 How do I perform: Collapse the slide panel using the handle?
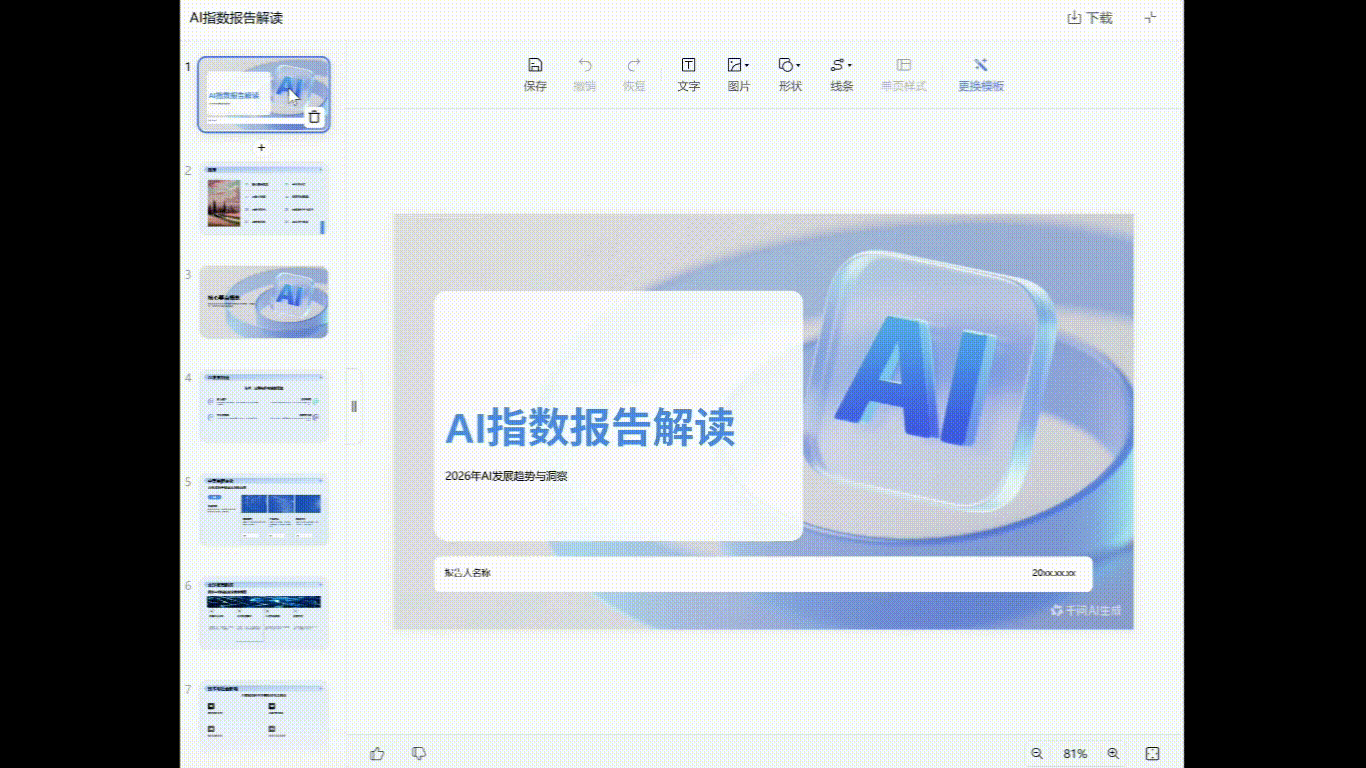[353, 406]
